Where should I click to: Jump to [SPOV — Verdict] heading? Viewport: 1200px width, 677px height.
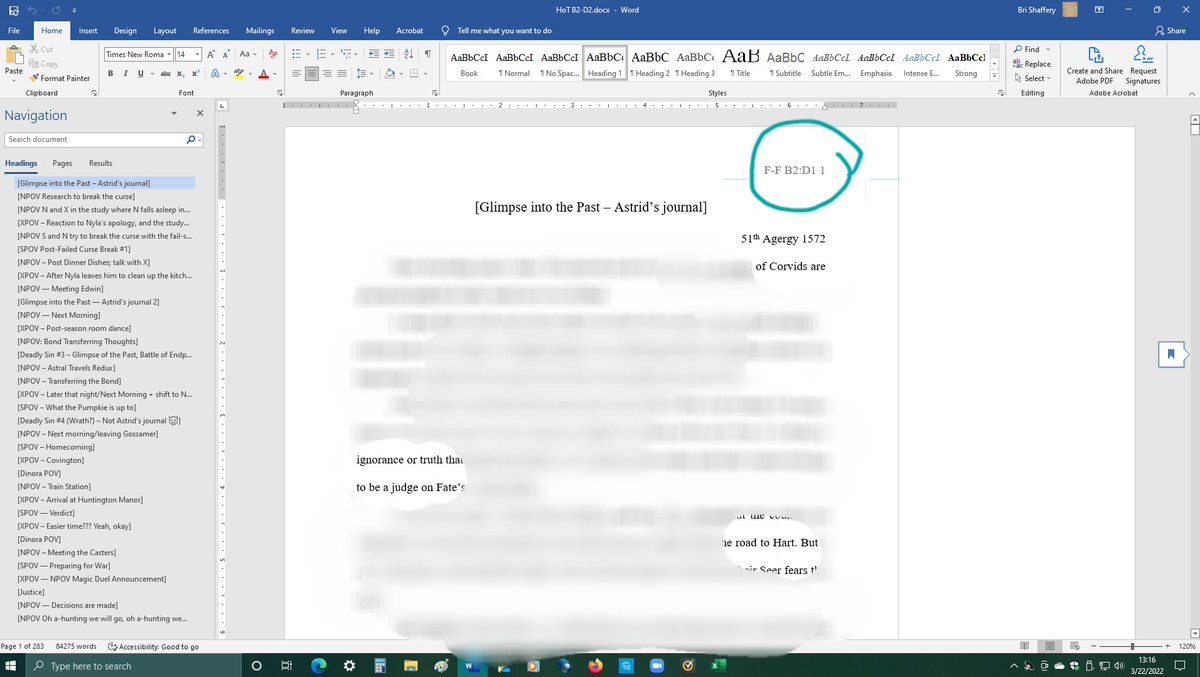46,512
